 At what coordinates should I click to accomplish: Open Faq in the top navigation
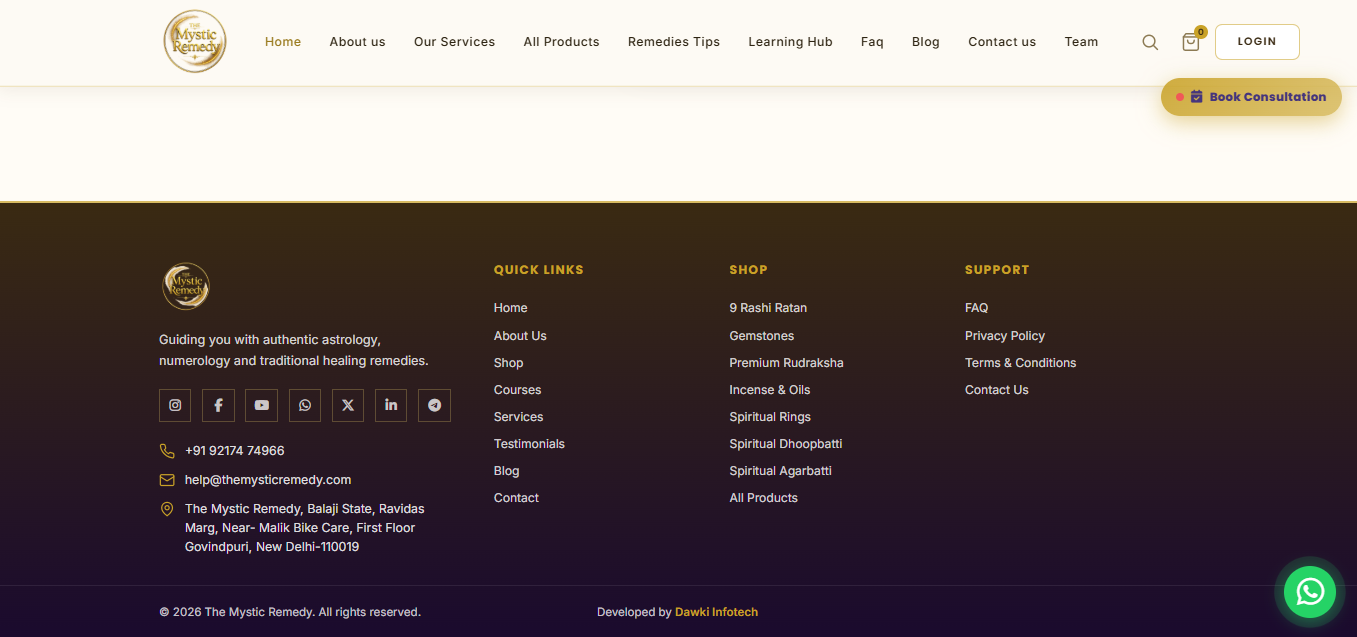point(872,42)
